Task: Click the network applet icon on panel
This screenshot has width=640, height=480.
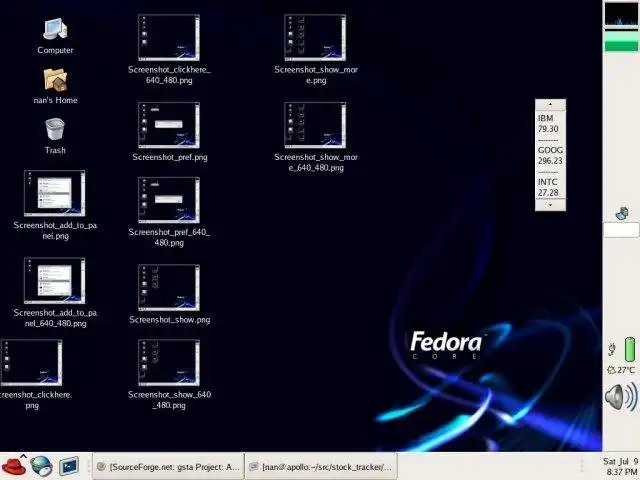Action: [x=622, y=213]
